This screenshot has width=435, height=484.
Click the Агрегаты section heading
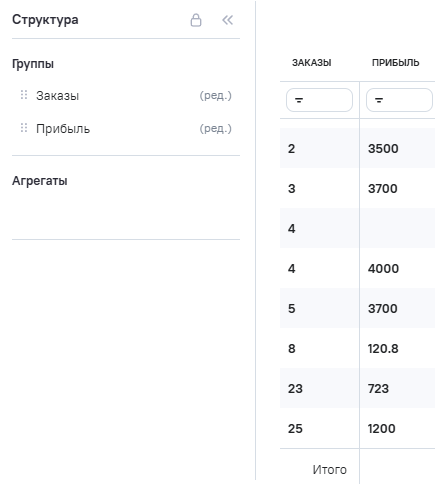pos(40,181)
